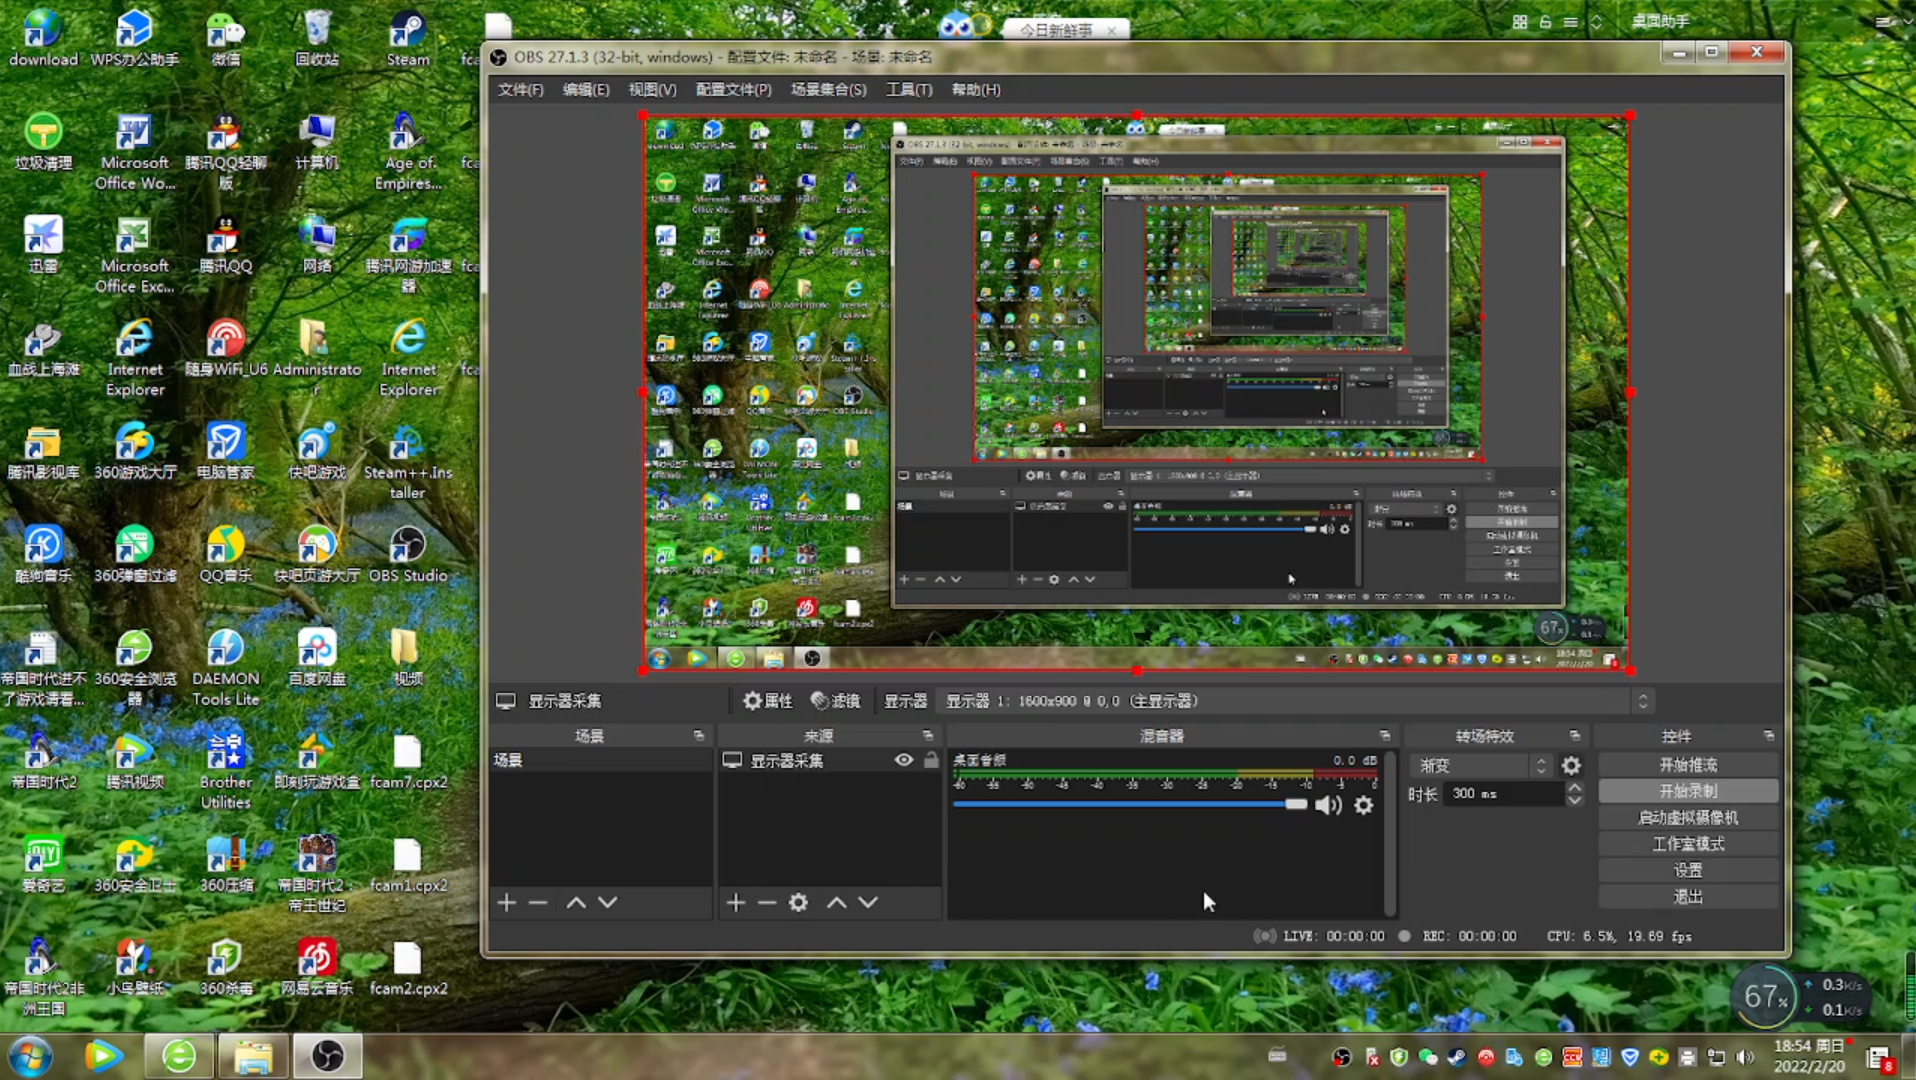Screen dimensions: 1916x1080
Task: Undock the 控件 panel with its float icon
Action: point(1768,736)
